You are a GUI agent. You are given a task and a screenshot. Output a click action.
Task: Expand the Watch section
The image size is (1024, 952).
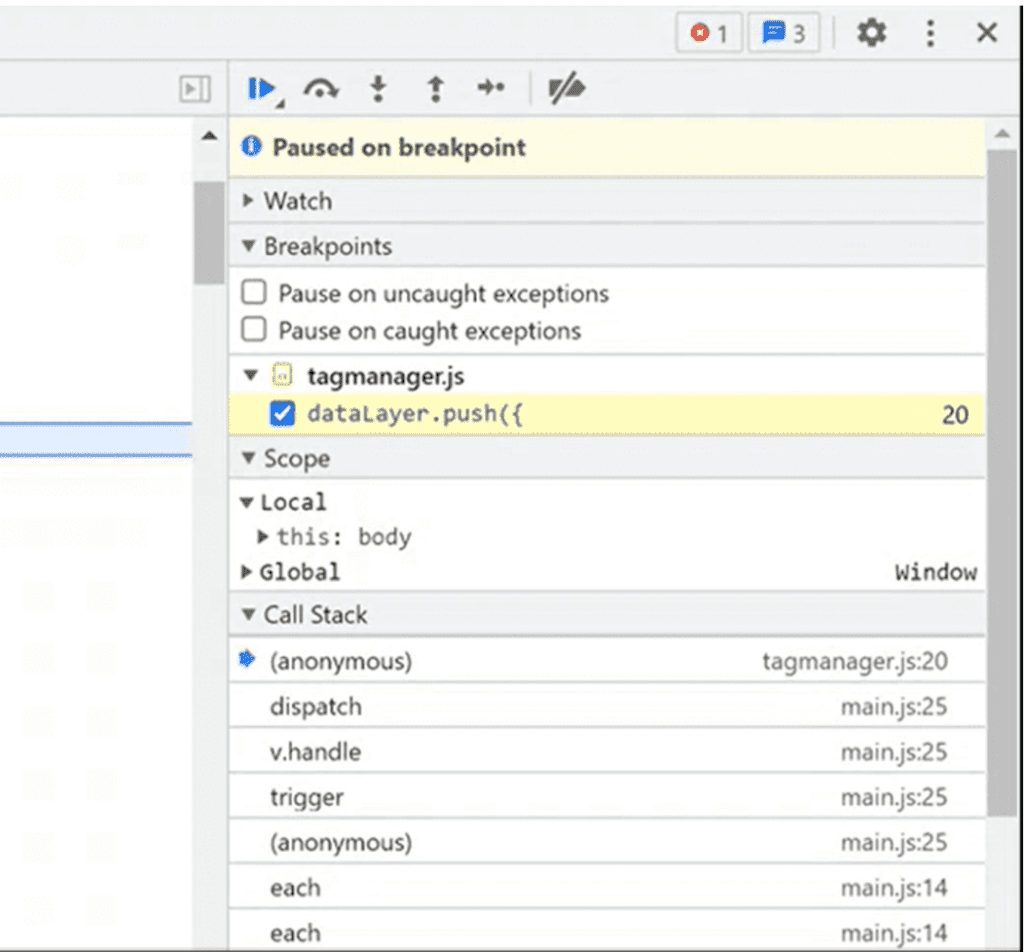click(x=249, y=201)
